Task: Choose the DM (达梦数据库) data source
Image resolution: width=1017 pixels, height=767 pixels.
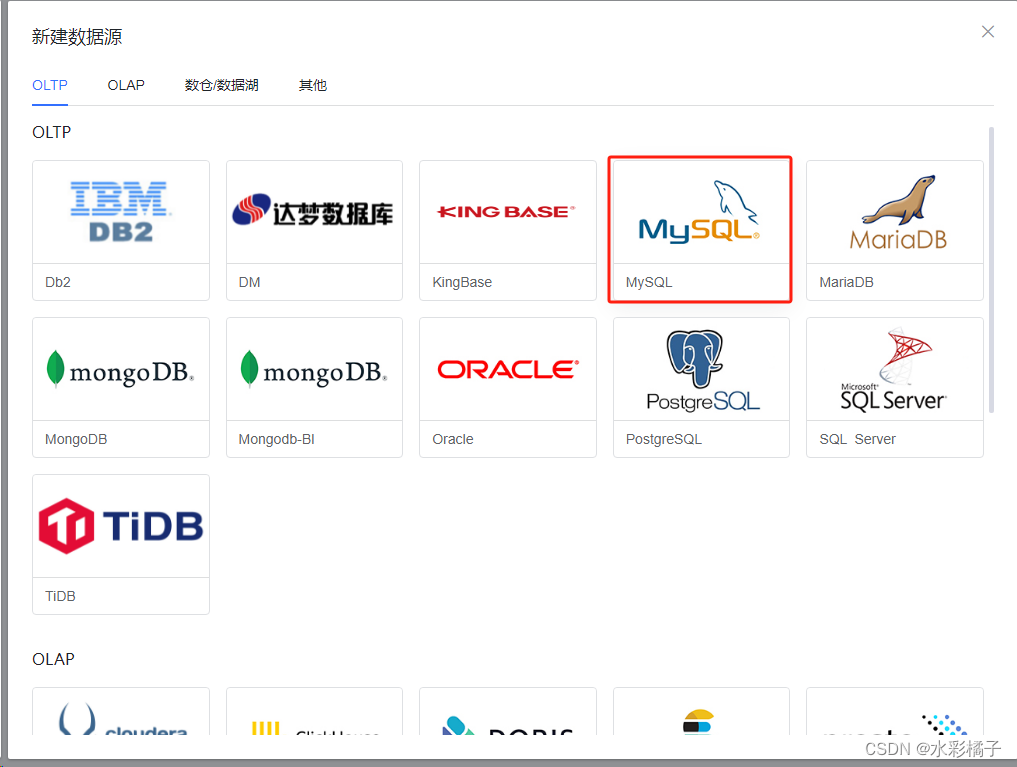Action: 314,230
